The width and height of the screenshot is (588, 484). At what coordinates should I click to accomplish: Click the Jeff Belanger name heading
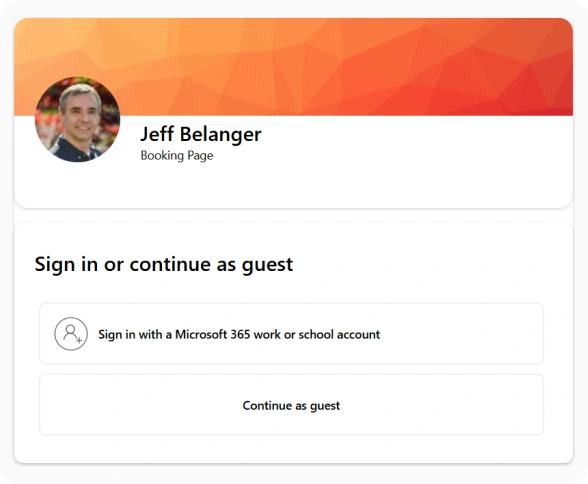tap(201, 134)
